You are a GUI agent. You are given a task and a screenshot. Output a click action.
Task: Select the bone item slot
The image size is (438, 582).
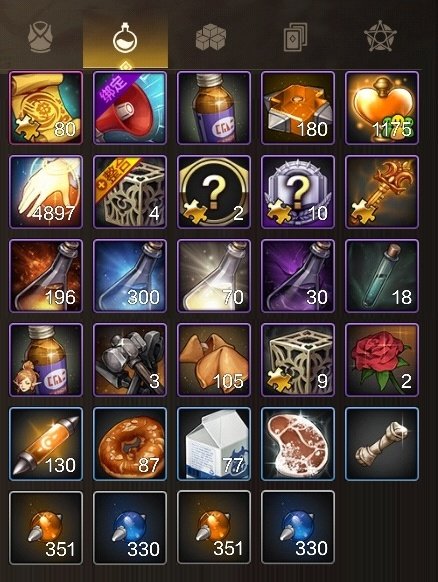(x=382, y=444)
